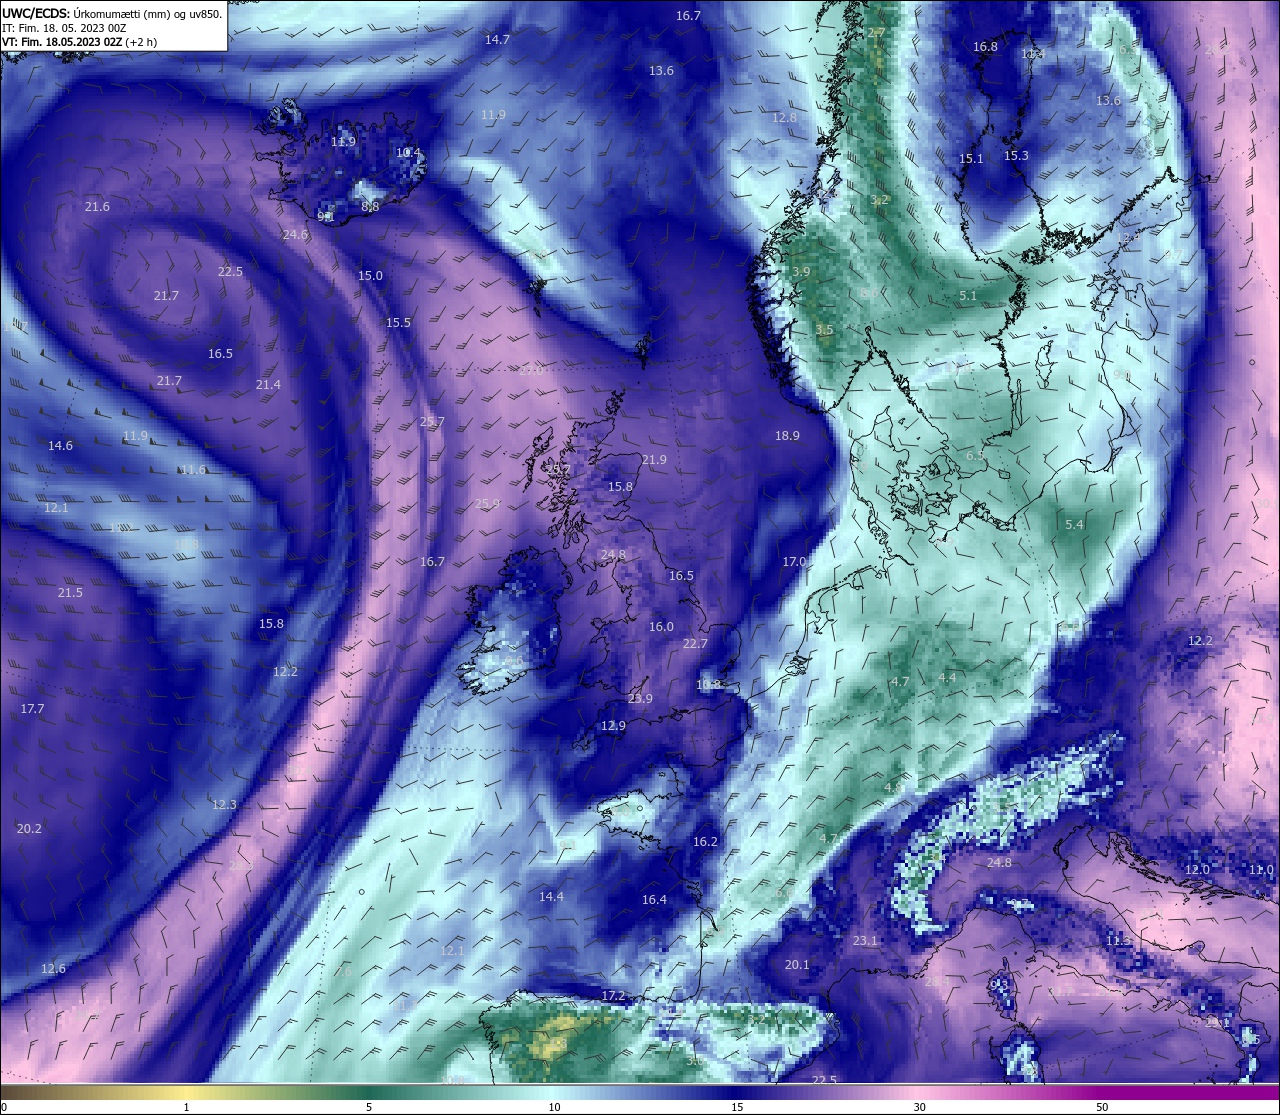Click the map value '11.6'
Viewport: 1280px width, 1115px height.
[193, 470]
